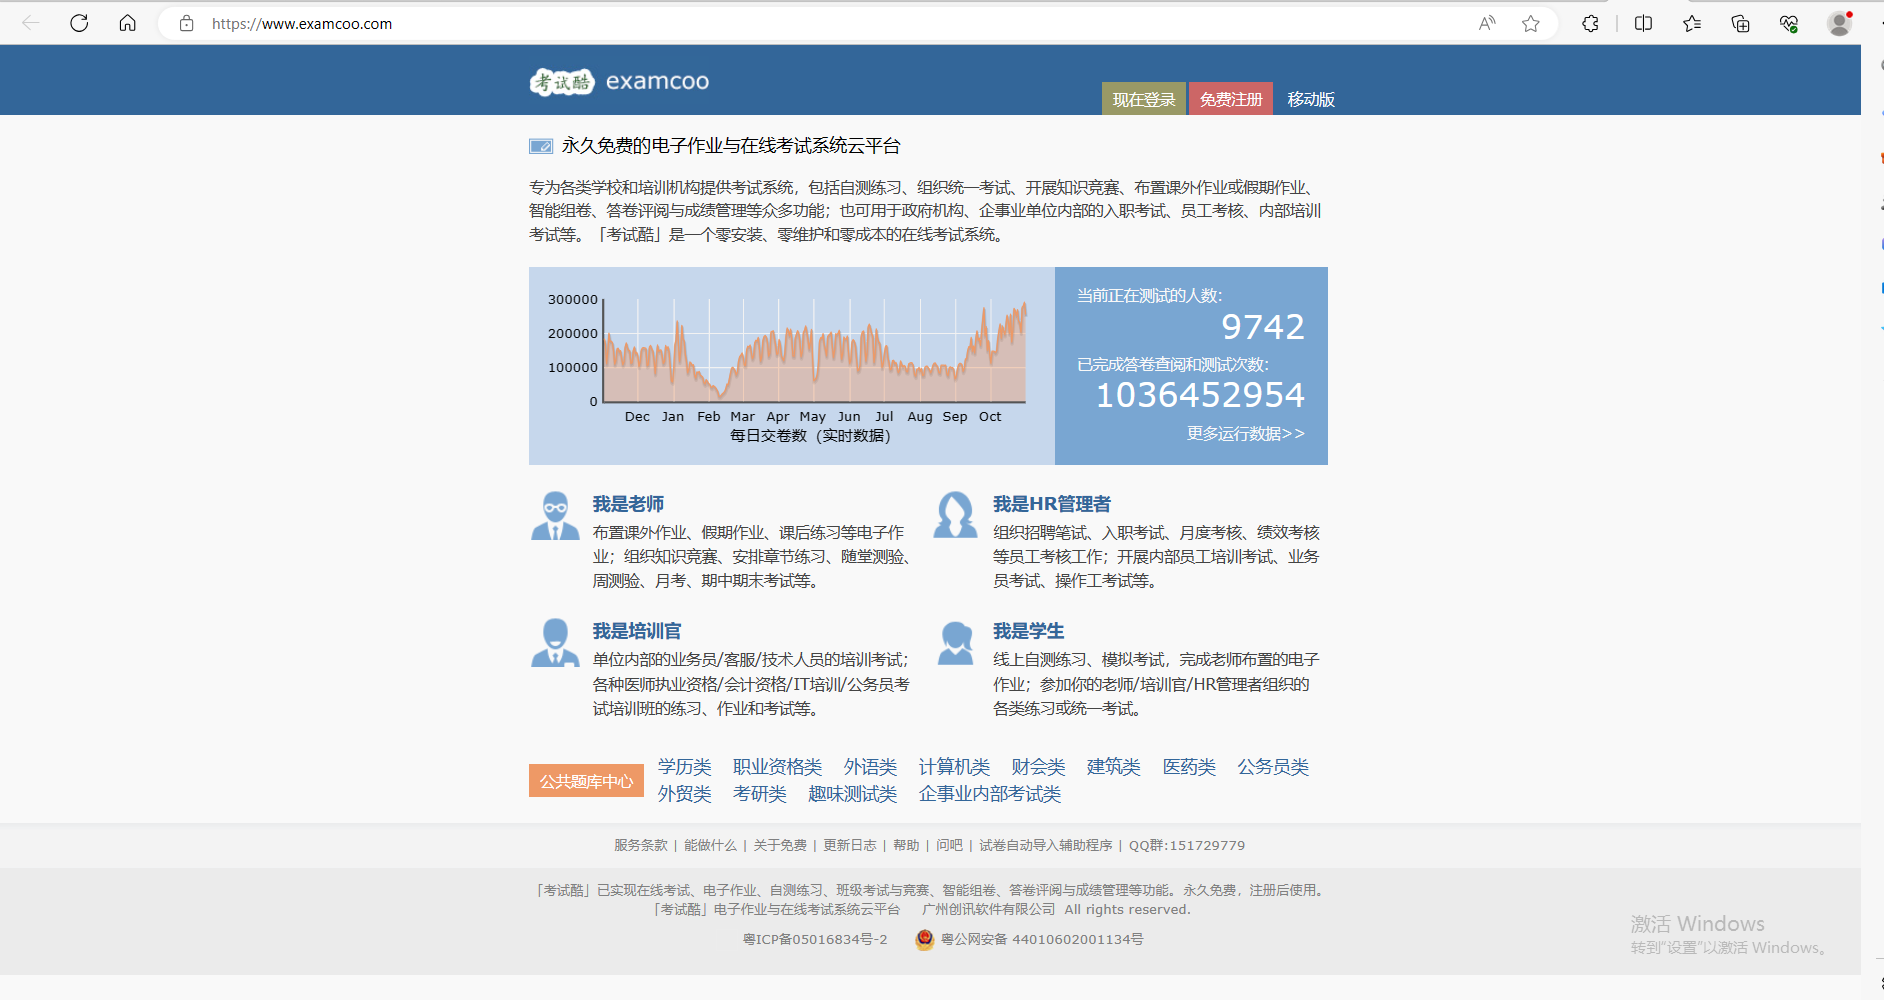The image size is (1884, 1000).
Task: Click the browser Refresh icon
Action: [79, 23]
